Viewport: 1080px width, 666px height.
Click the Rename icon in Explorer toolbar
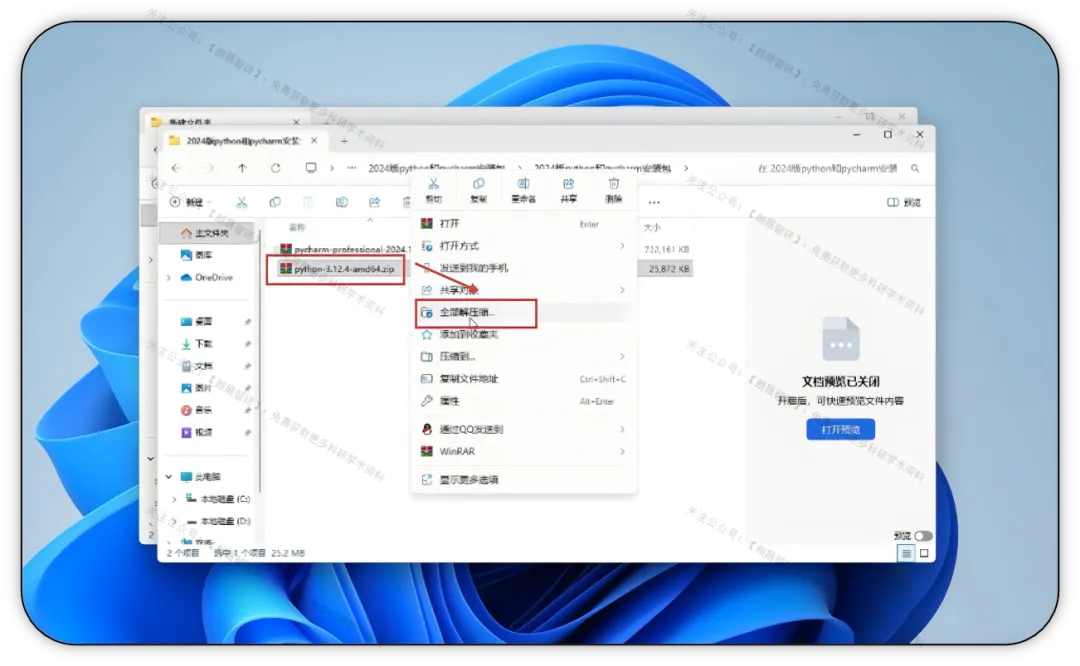tap(341, 202)
